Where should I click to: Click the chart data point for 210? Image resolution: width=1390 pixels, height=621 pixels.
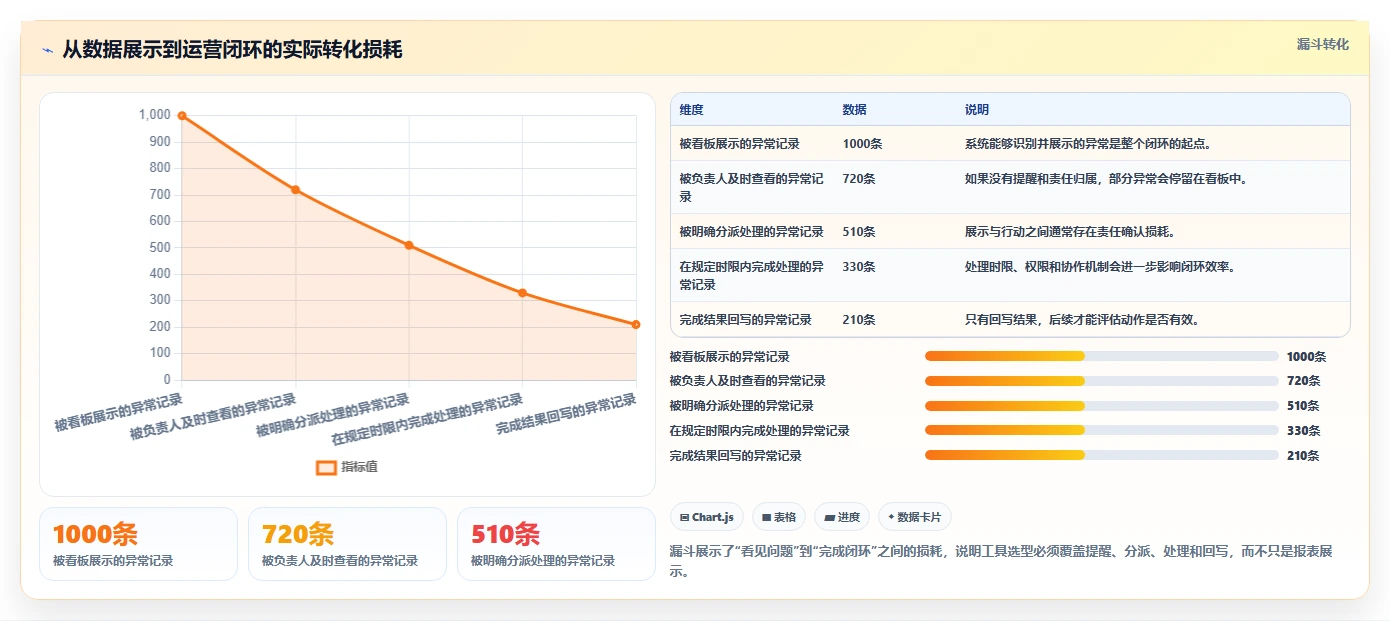coord(636,324)
